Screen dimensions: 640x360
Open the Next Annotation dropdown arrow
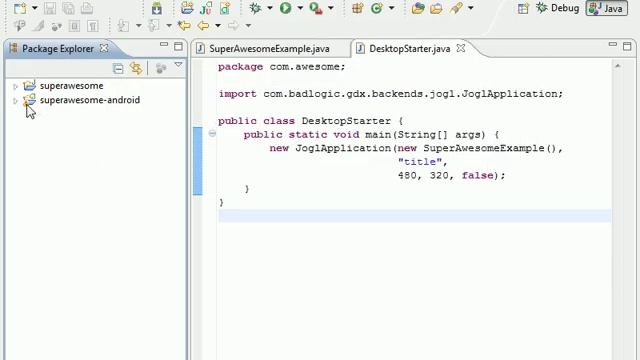138,26
